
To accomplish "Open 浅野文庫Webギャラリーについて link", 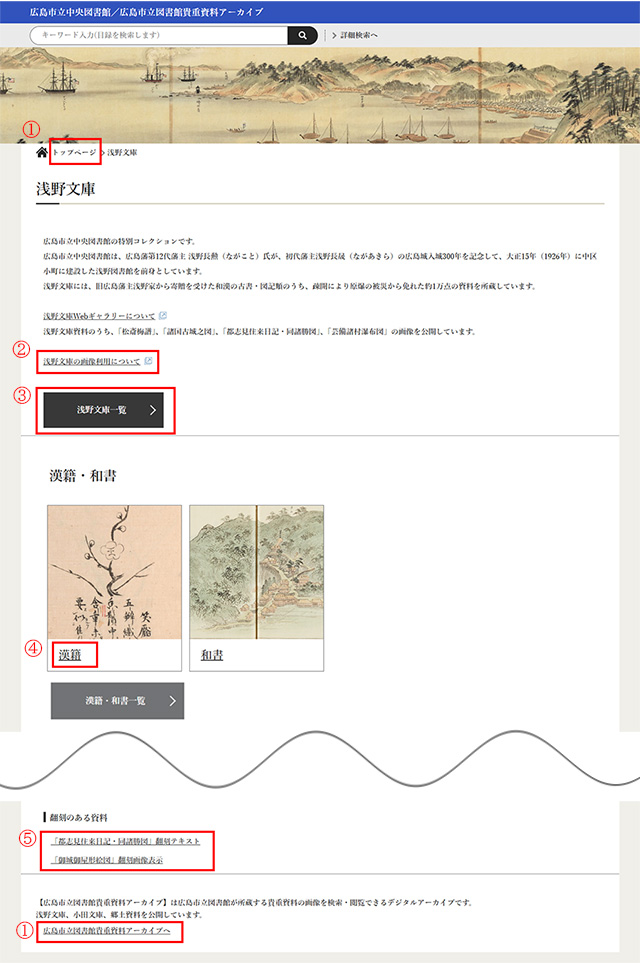I will pos(99,316).
